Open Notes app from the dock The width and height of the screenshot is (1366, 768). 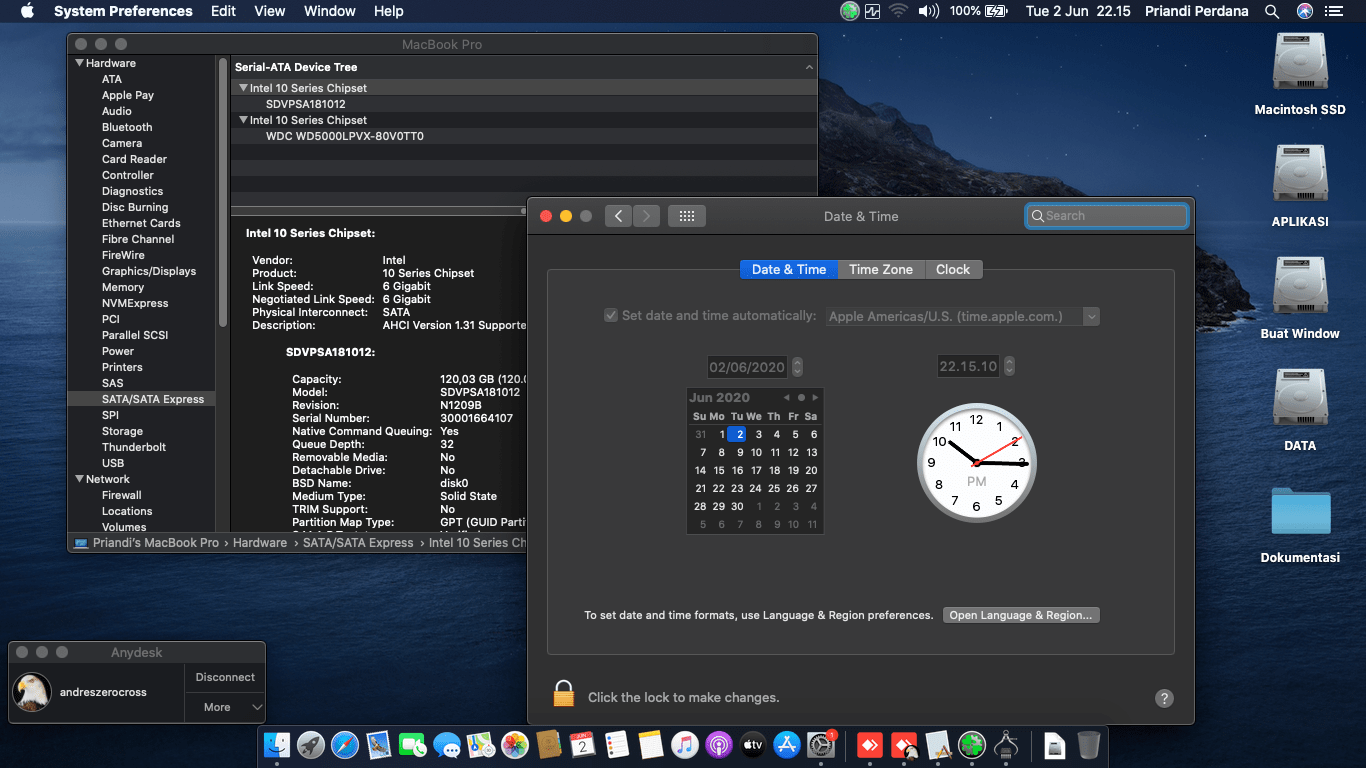651,745
